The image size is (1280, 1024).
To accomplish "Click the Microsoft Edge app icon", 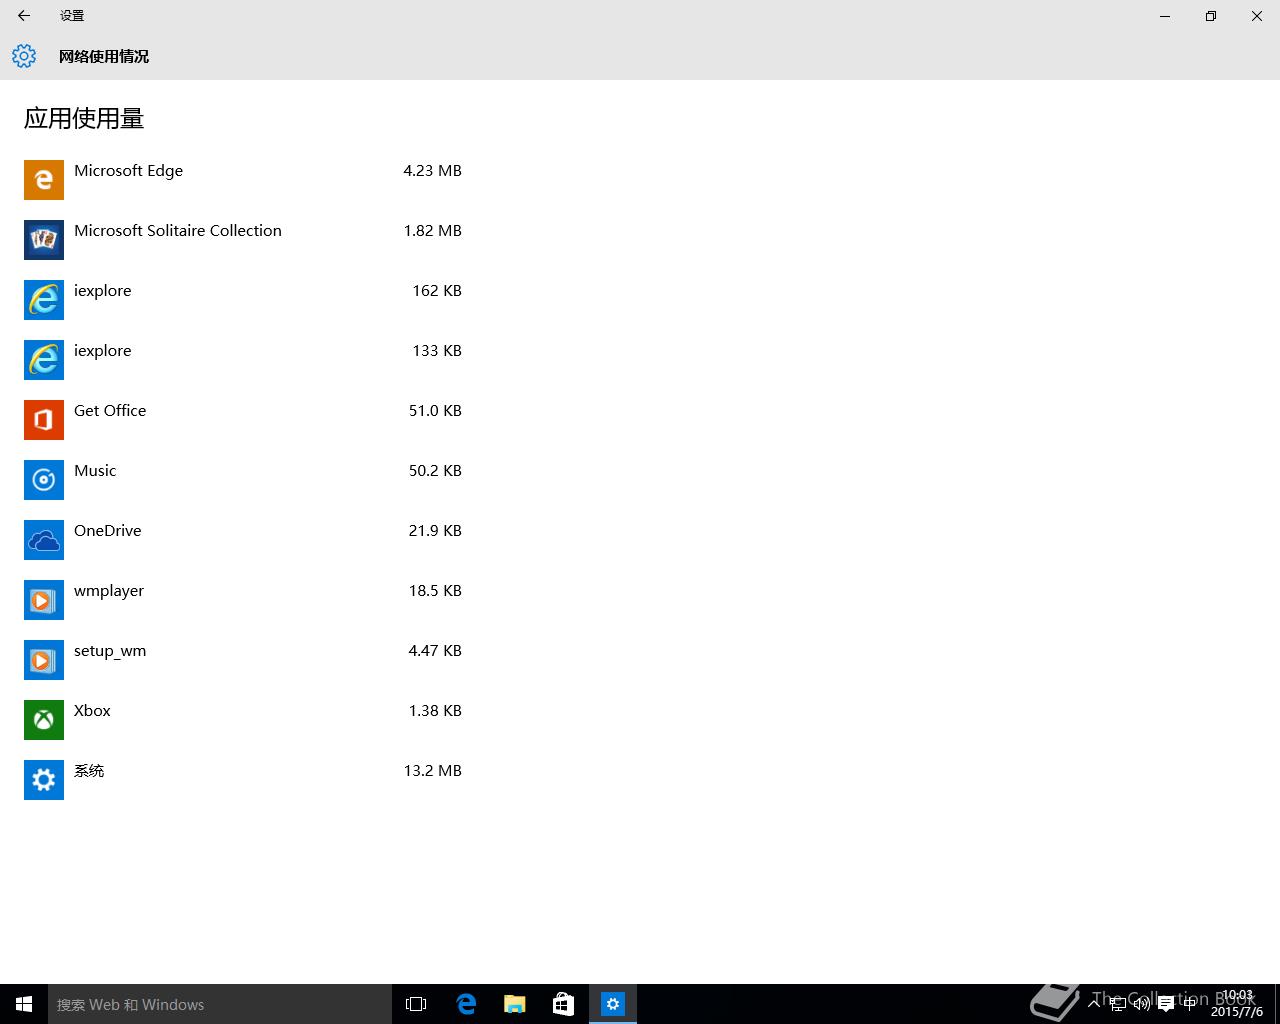I will point(44,180).
